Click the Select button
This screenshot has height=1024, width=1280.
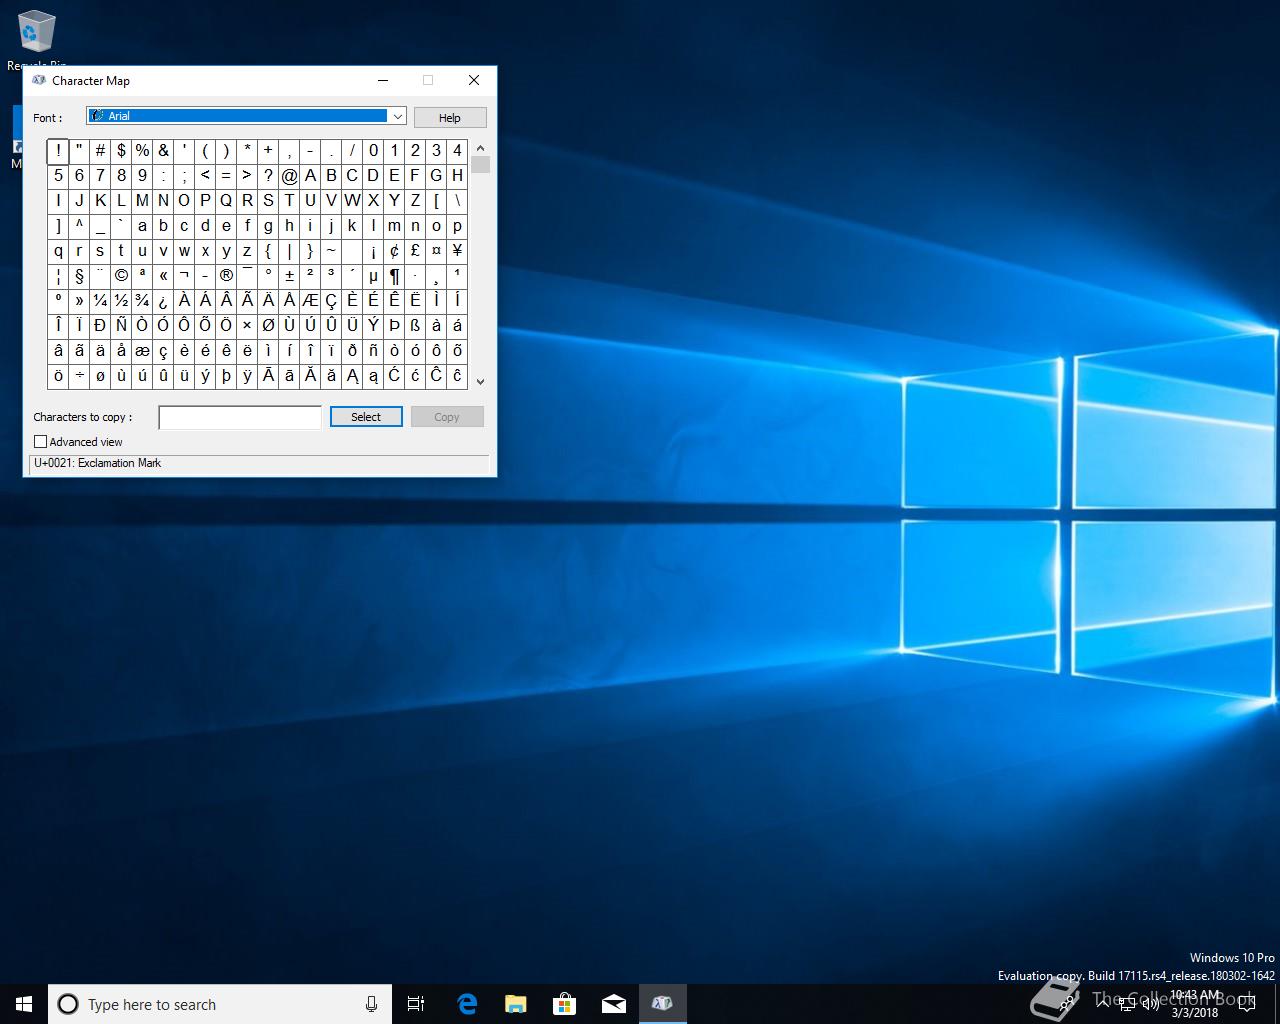pyautogui.click(x=366, y=417)
